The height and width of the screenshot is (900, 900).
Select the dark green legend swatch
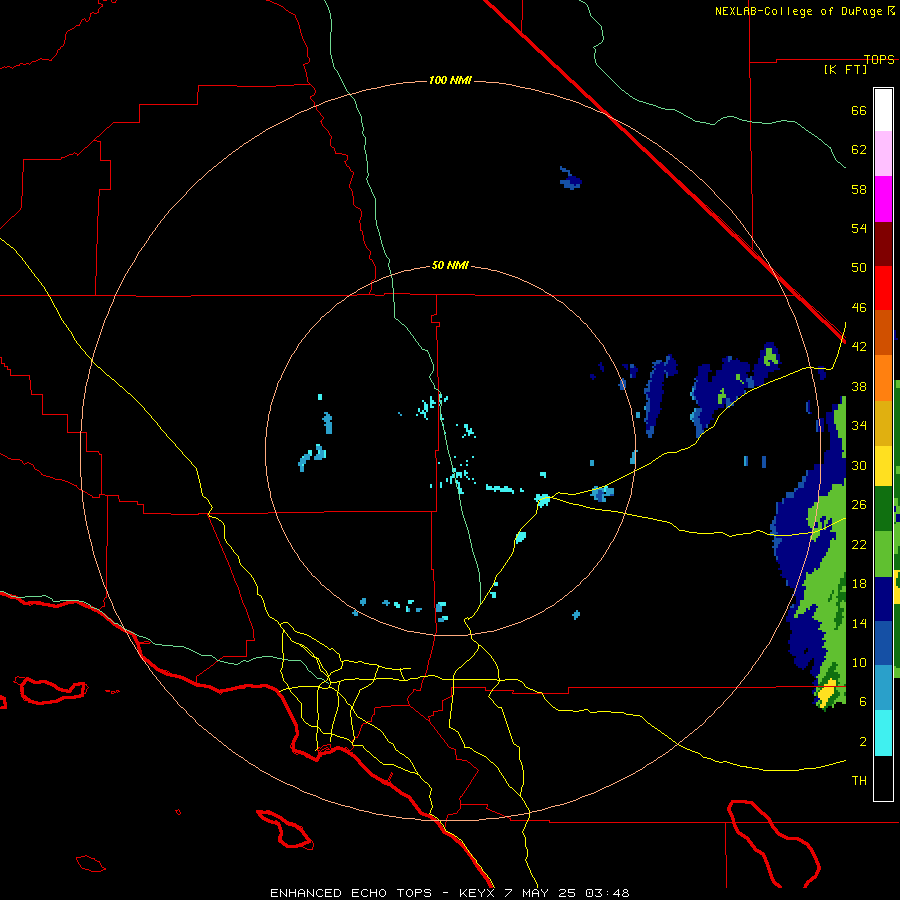(x=883, y=509)
